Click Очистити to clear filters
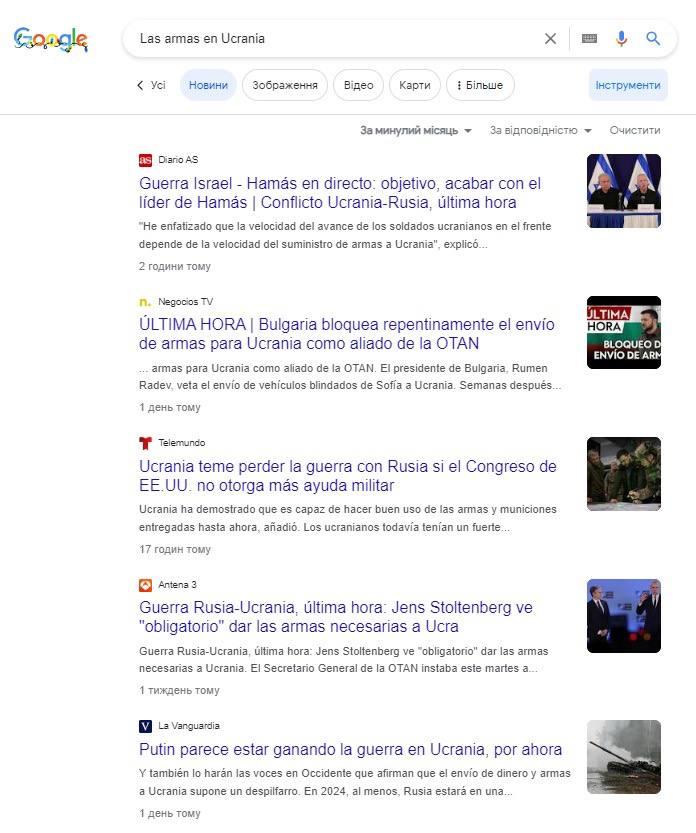696x833 pixels. pyautogui.click(x=635, y=131)
